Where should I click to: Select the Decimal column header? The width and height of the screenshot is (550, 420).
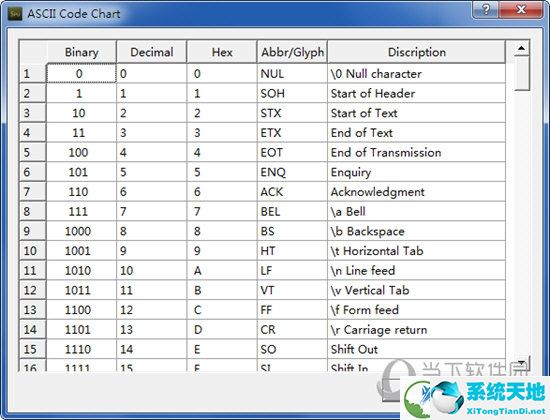point(152,52)
